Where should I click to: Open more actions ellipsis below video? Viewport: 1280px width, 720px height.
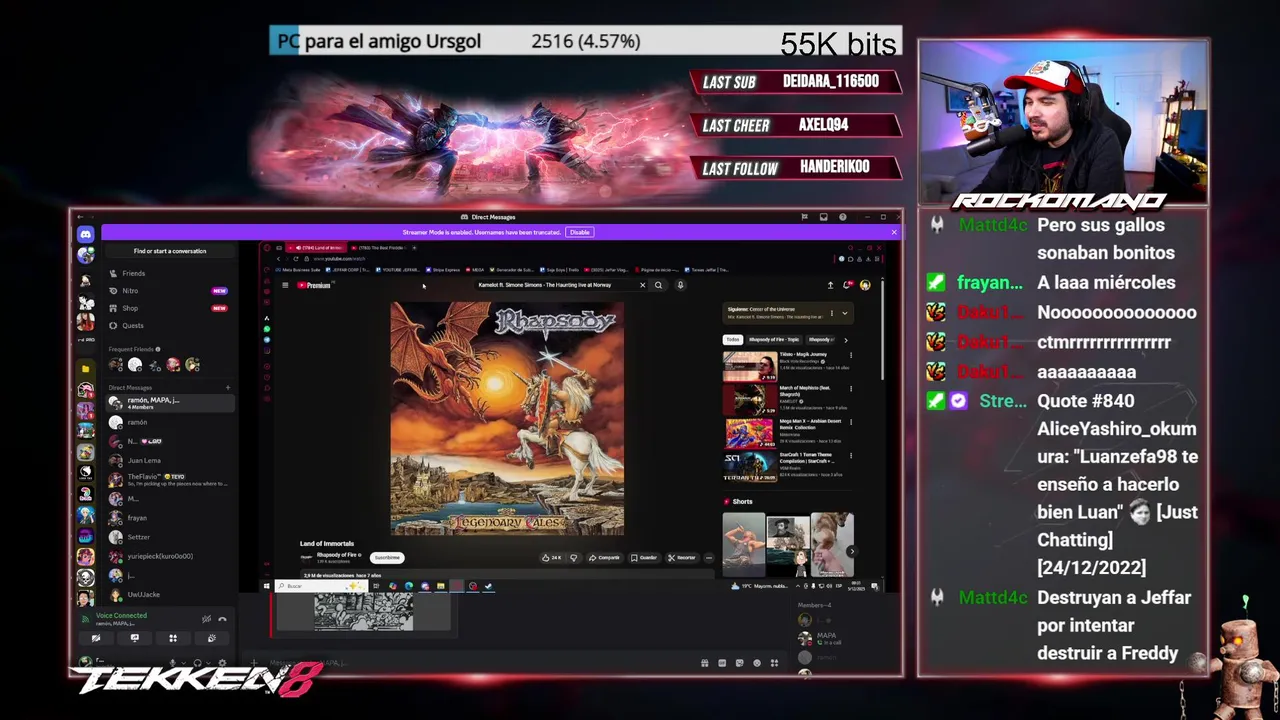click(x=708, y=557)
